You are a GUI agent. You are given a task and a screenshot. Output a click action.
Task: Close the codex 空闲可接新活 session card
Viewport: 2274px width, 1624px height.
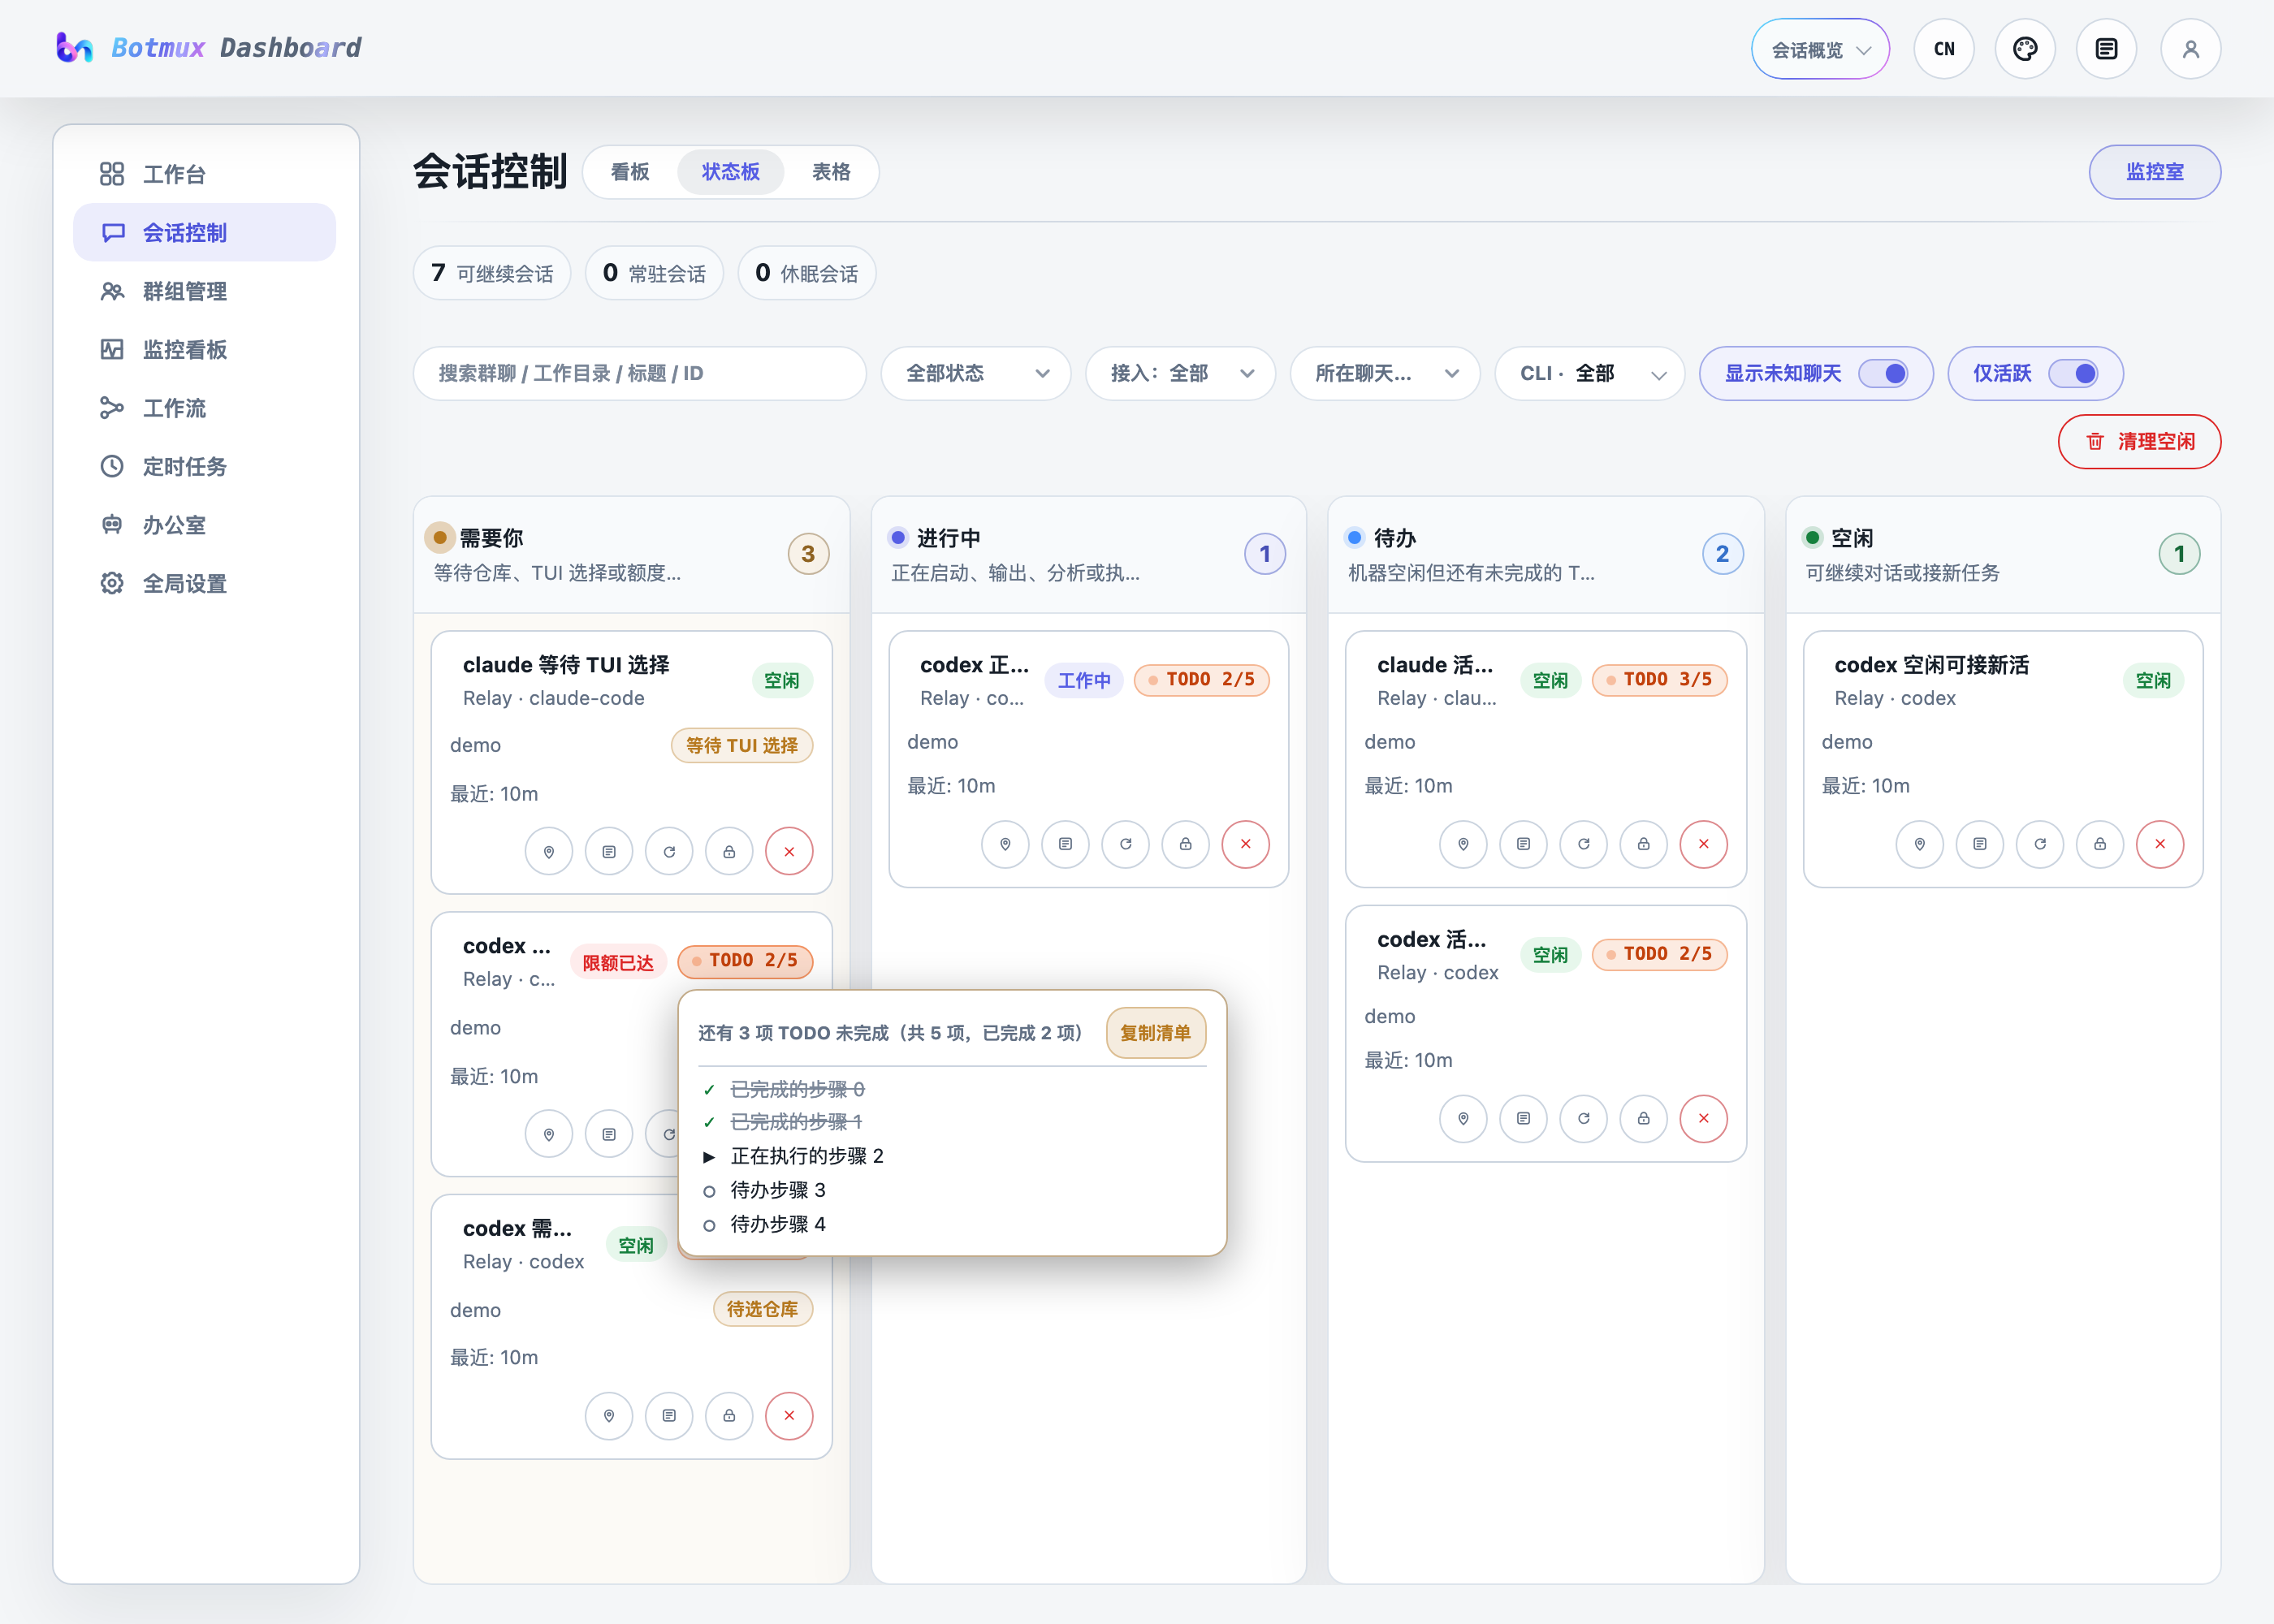2159,844
